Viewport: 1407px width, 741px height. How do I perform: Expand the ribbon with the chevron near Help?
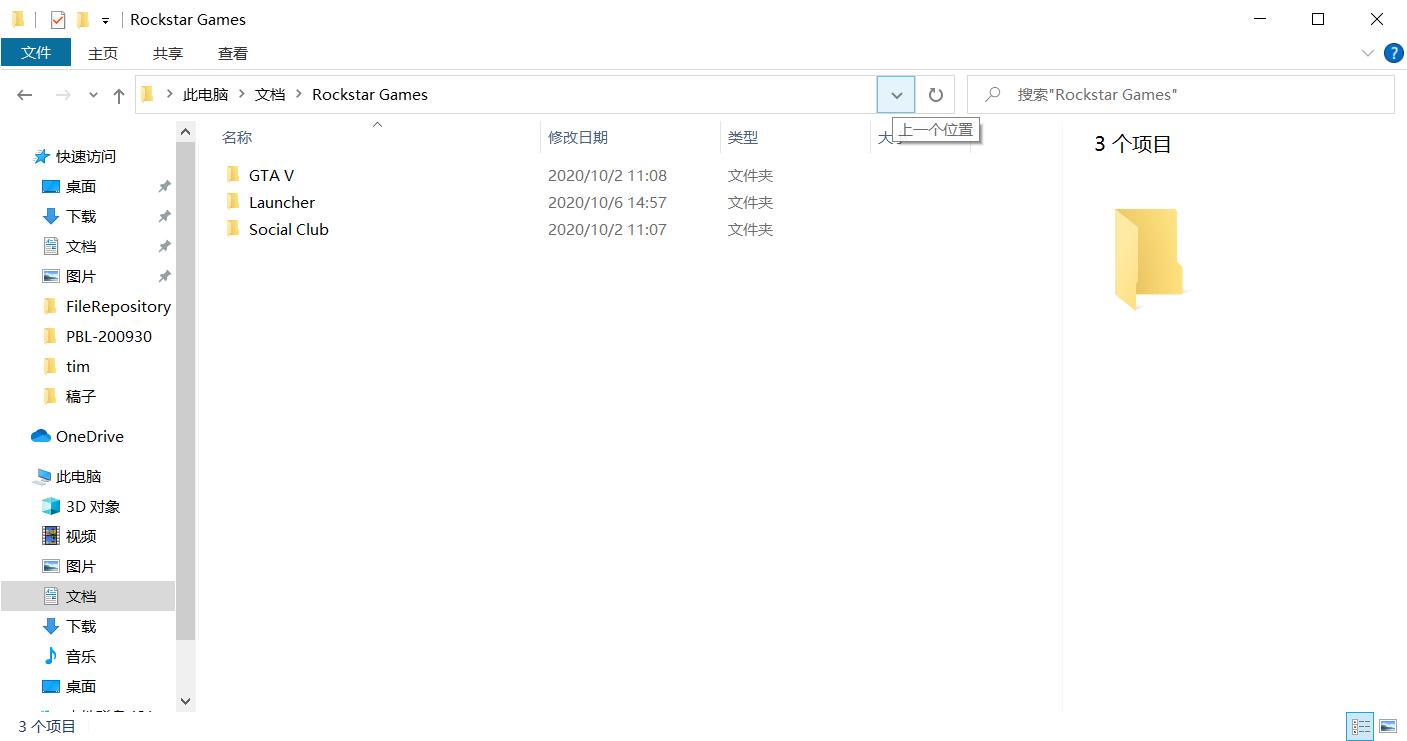(1368, 53)
